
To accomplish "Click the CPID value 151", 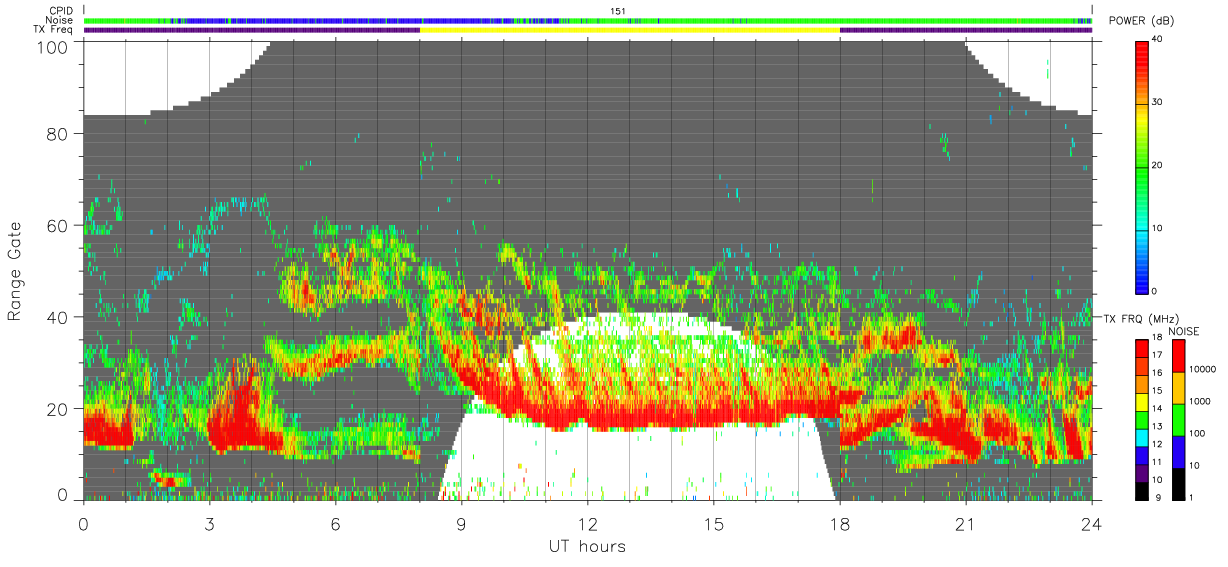I will click(x=618, y=10).
